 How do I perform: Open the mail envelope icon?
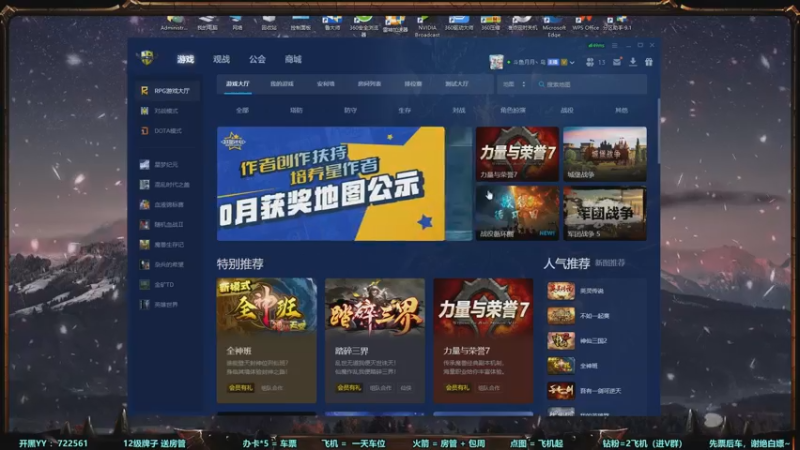(x=617, y=62)
